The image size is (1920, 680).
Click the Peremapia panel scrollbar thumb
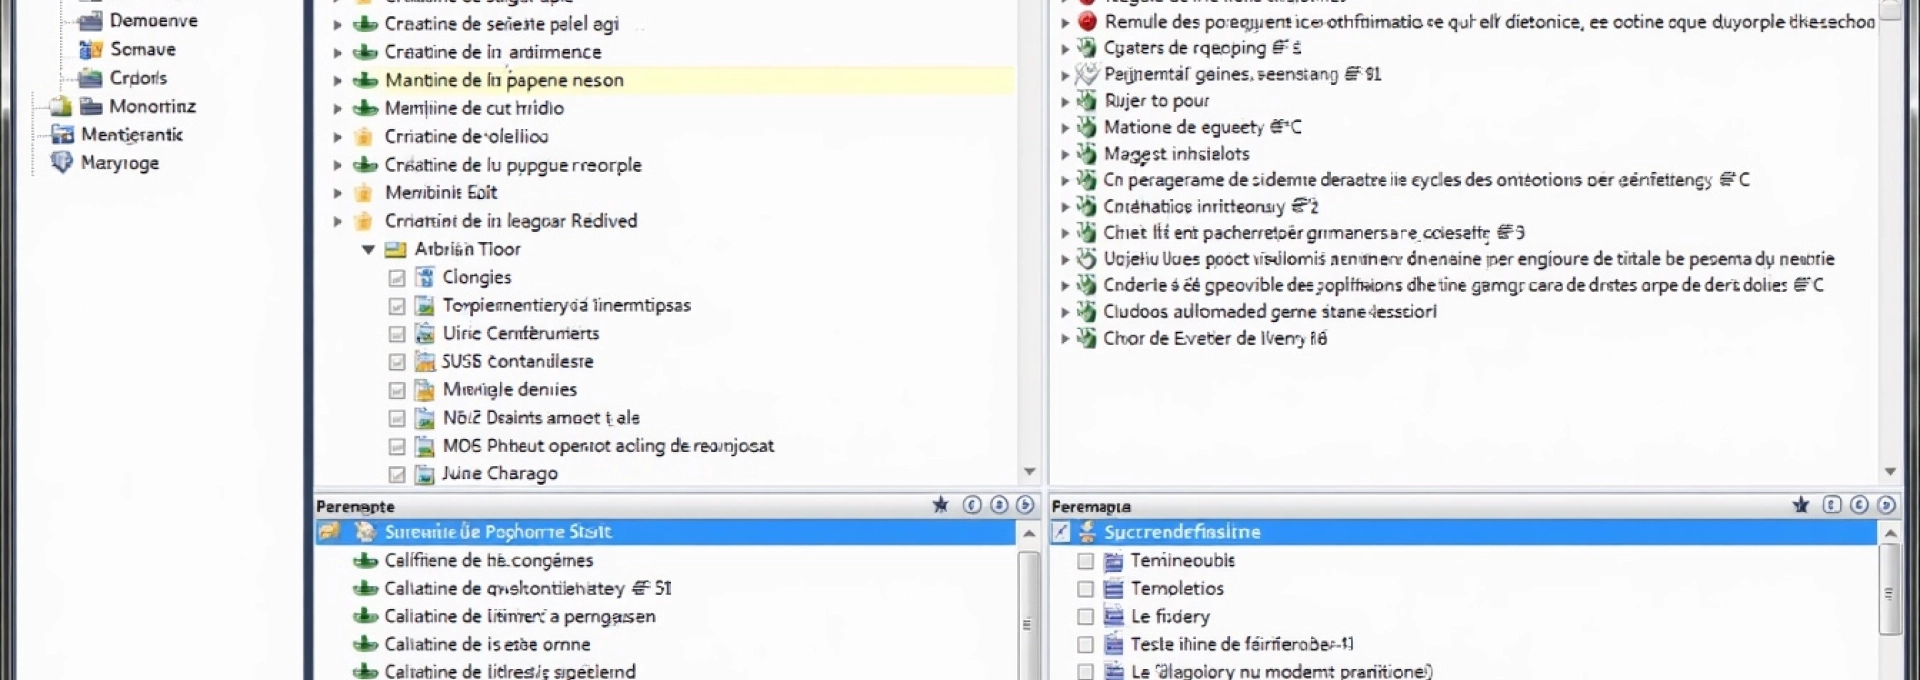click(1889, 591)
